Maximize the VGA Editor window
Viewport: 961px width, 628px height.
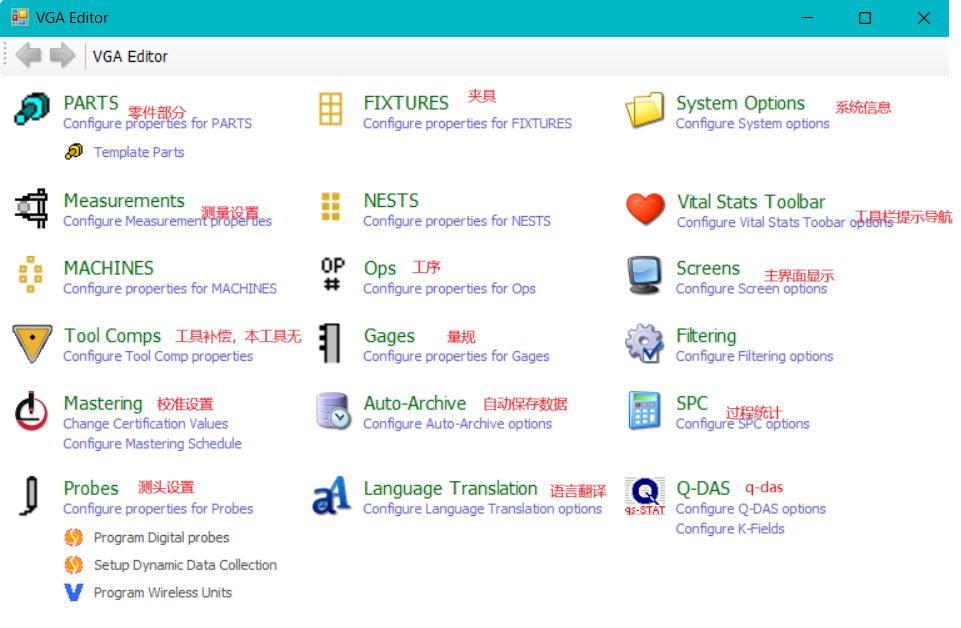pos(865,18)
